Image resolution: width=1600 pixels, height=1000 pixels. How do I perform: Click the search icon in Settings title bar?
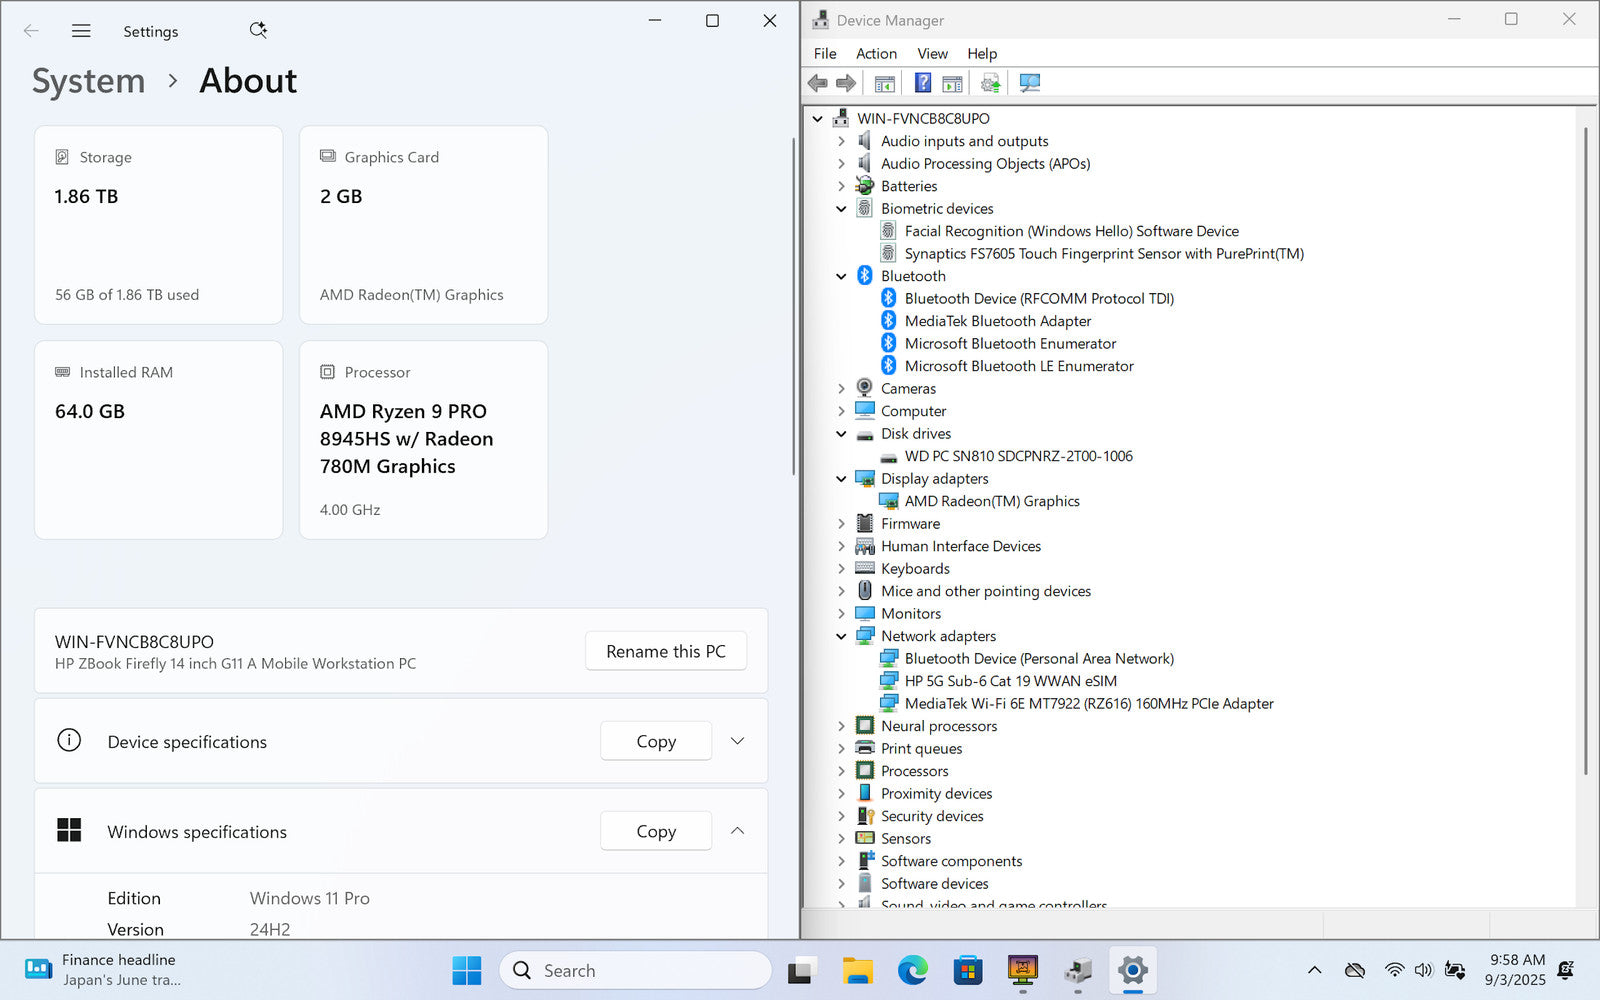tap(258, 30)
